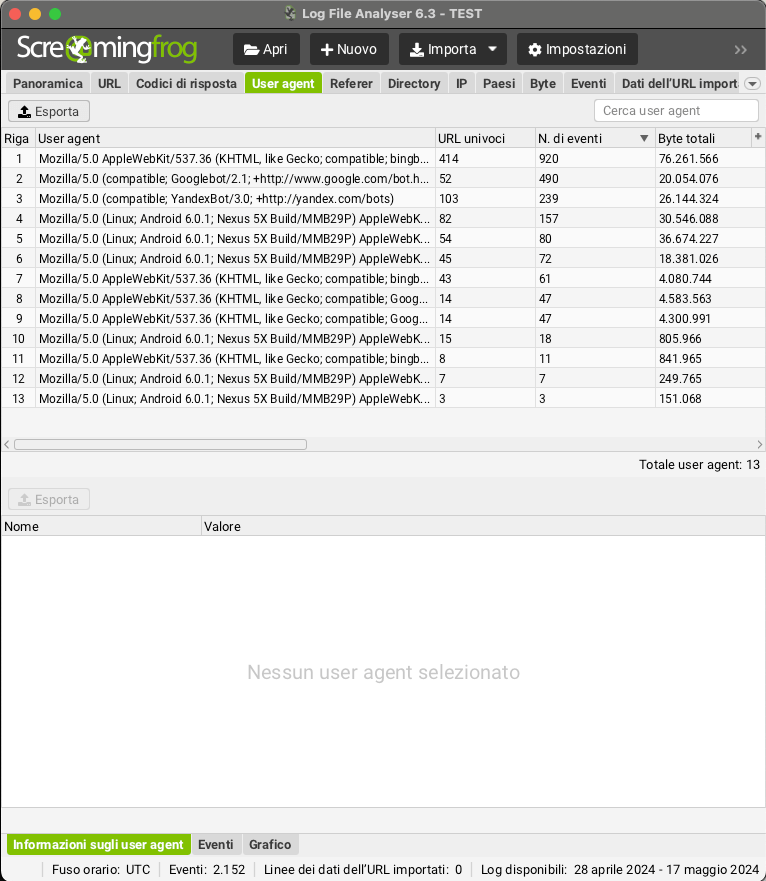
Task: Switch to the bottom Eventi tab
Action: coord(216,845)
